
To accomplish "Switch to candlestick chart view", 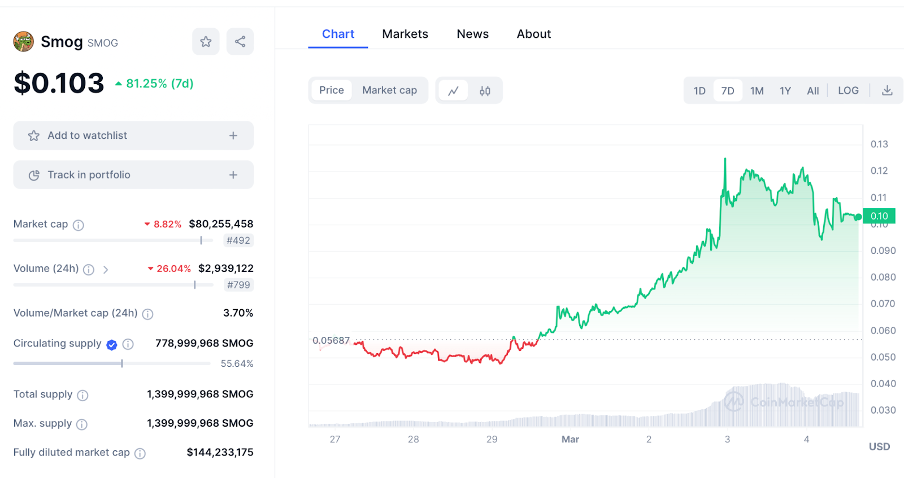I will [485, 91].
